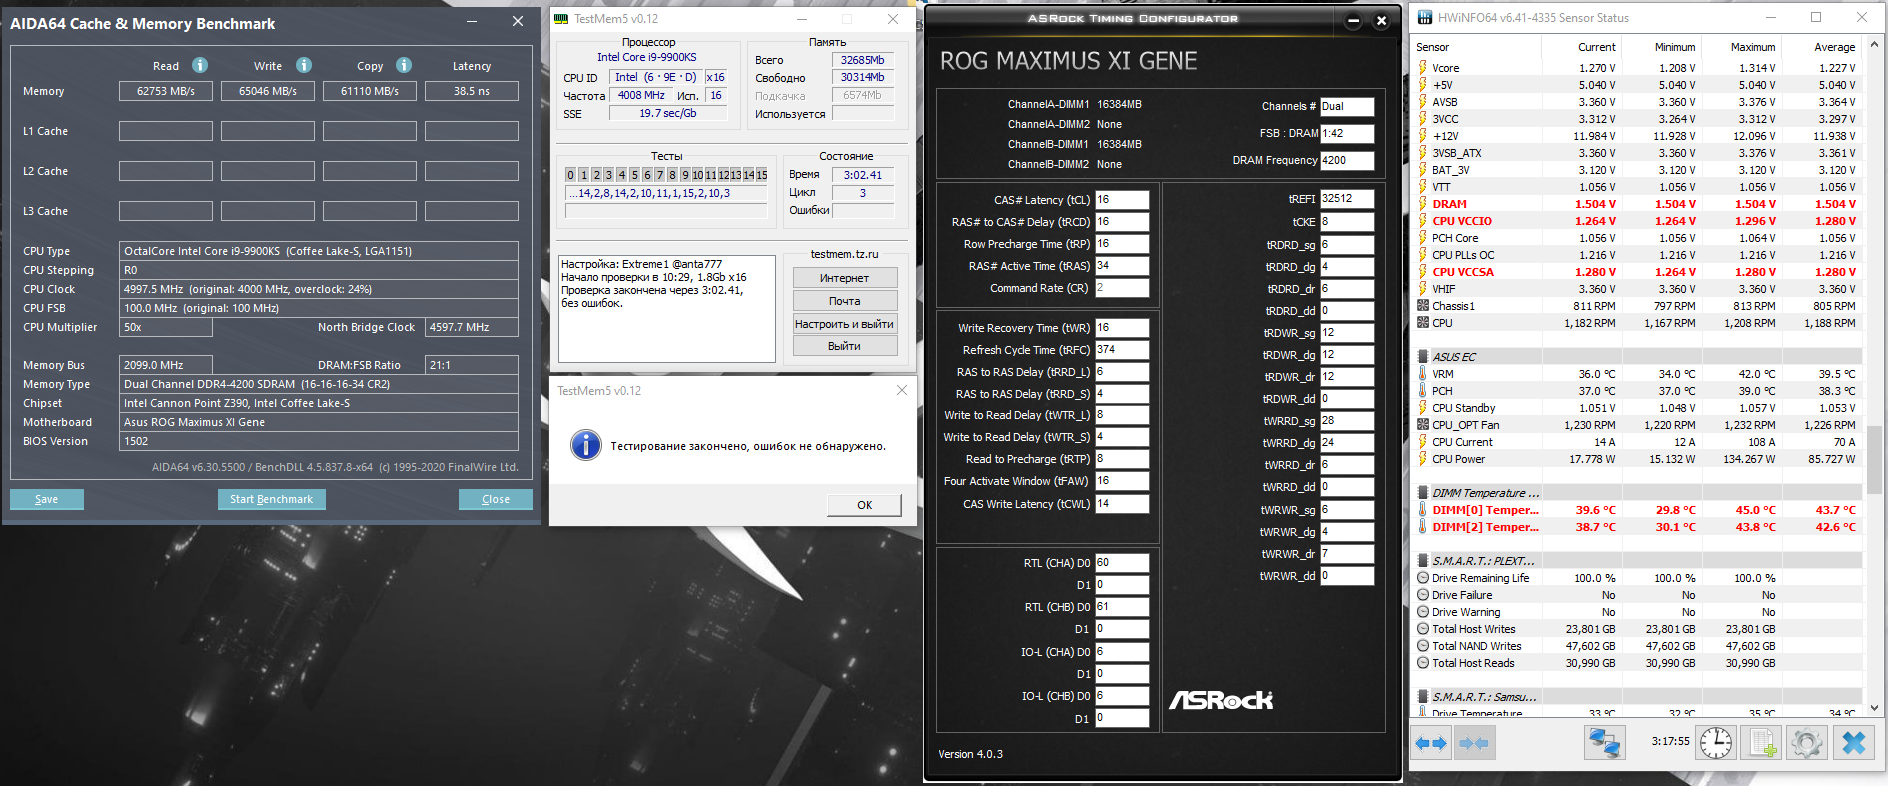Click the info icon beside Read in AIDA64

pyautogui.click(x=200, y=65)
